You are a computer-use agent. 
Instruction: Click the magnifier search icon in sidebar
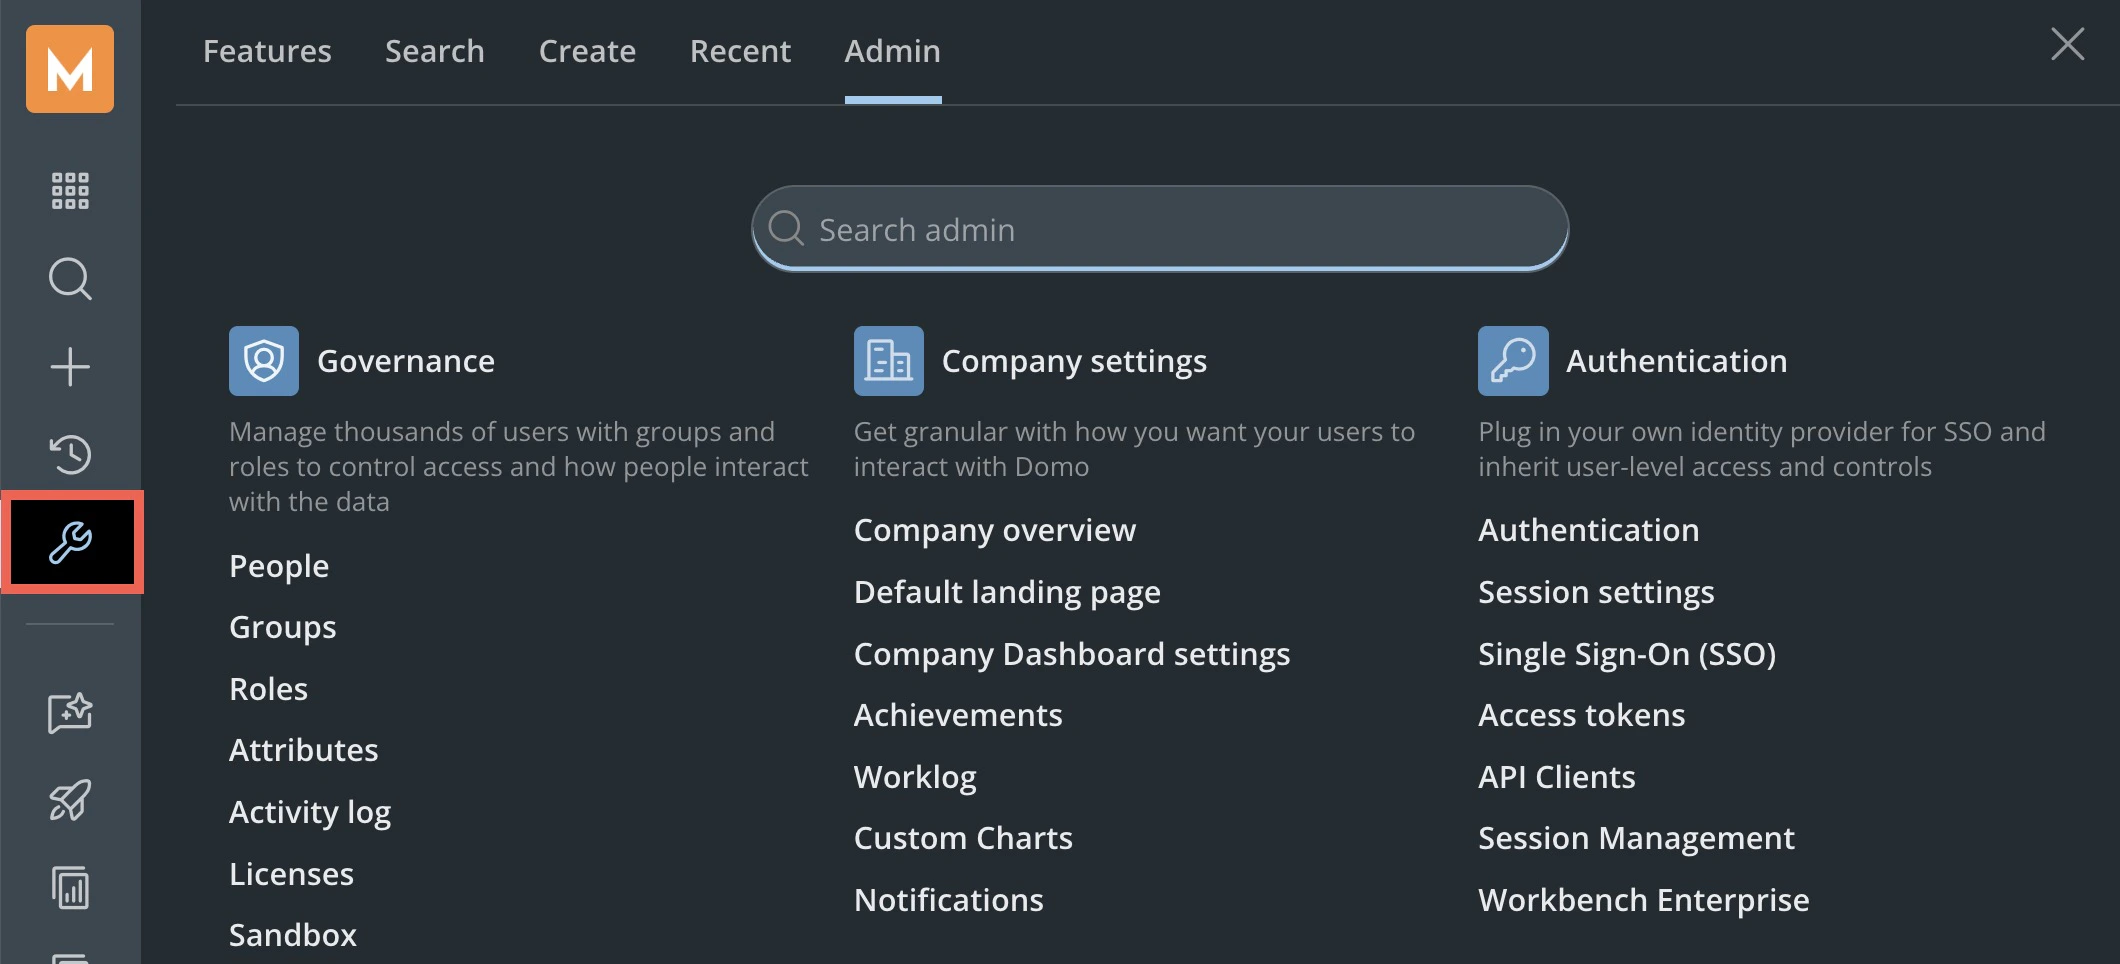coord(70,279)
